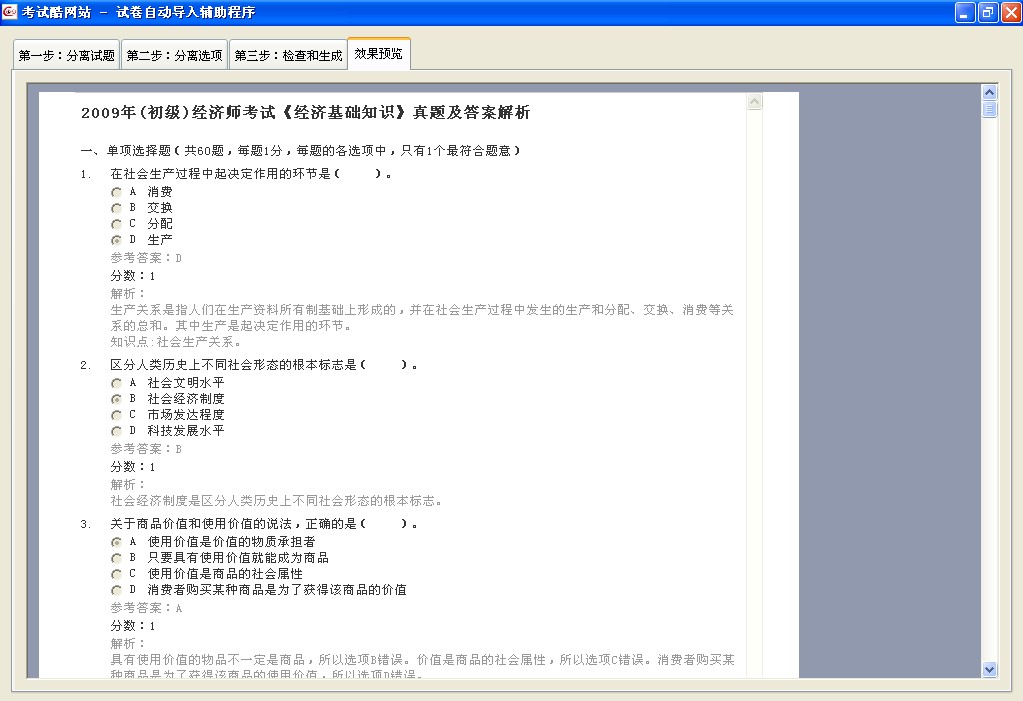The width and height of the screenshot is (1023, 701).
Task: Close the 考试酷 import helper window
Action: tap(1010, 12)
